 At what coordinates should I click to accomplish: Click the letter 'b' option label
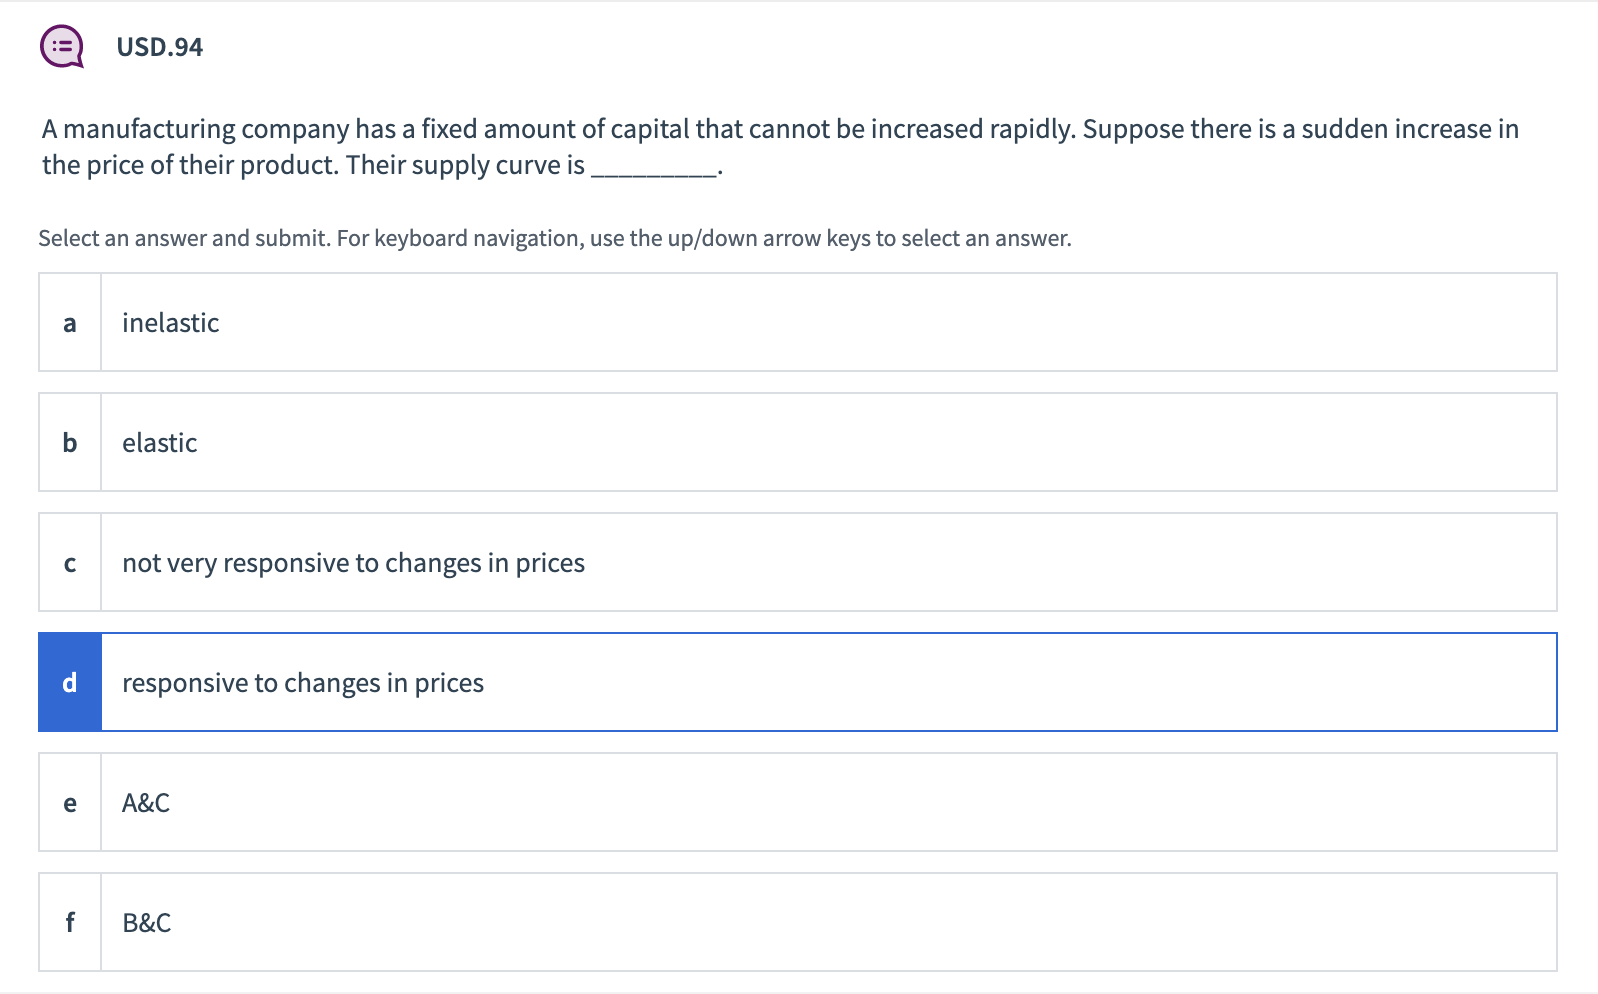point(70,442)
